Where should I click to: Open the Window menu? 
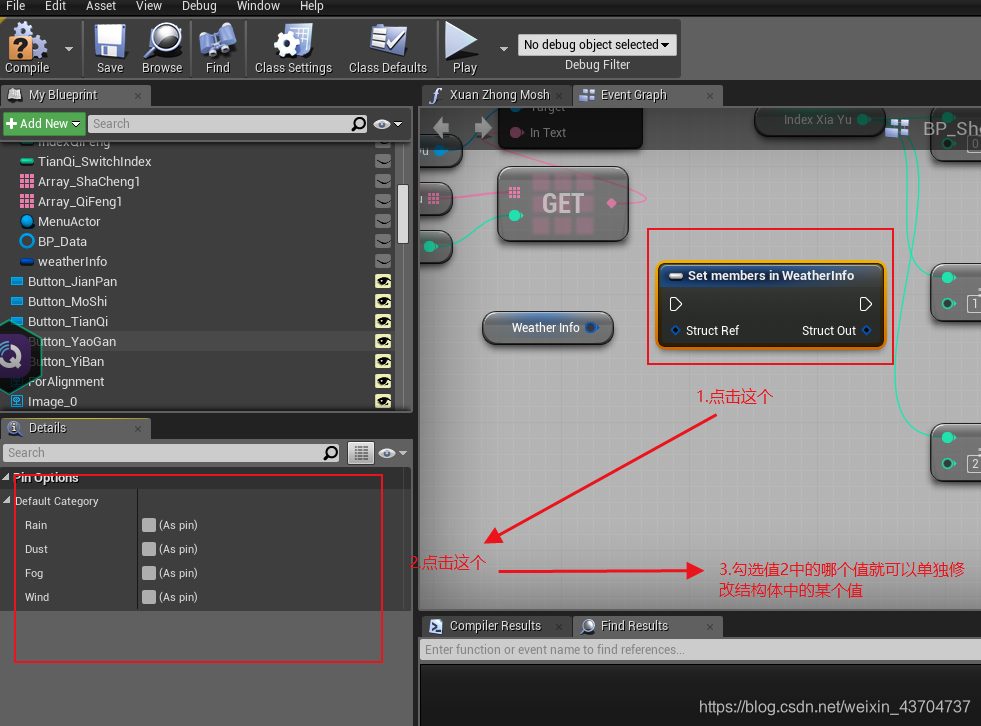click(258, 6)
